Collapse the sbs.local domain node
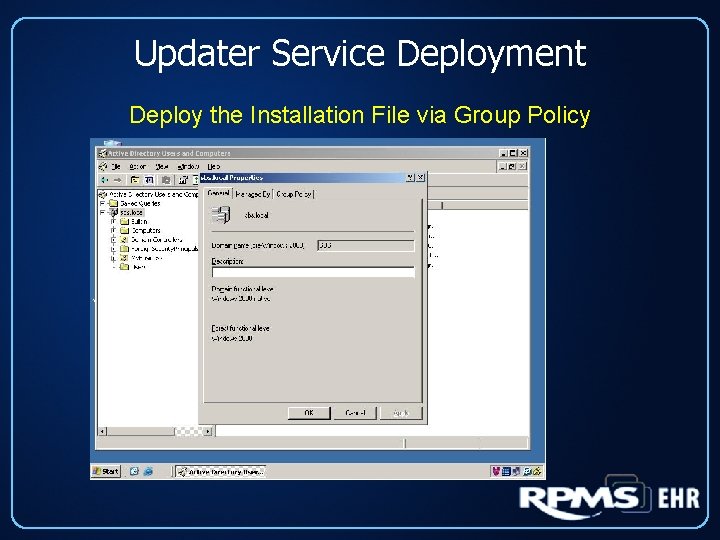 click(x=102, y=212)
